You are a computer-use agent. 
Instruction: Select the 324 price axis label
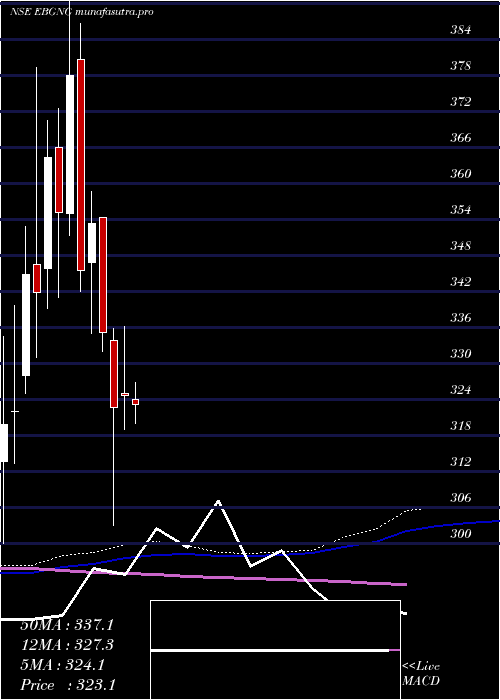coord(460,390)
